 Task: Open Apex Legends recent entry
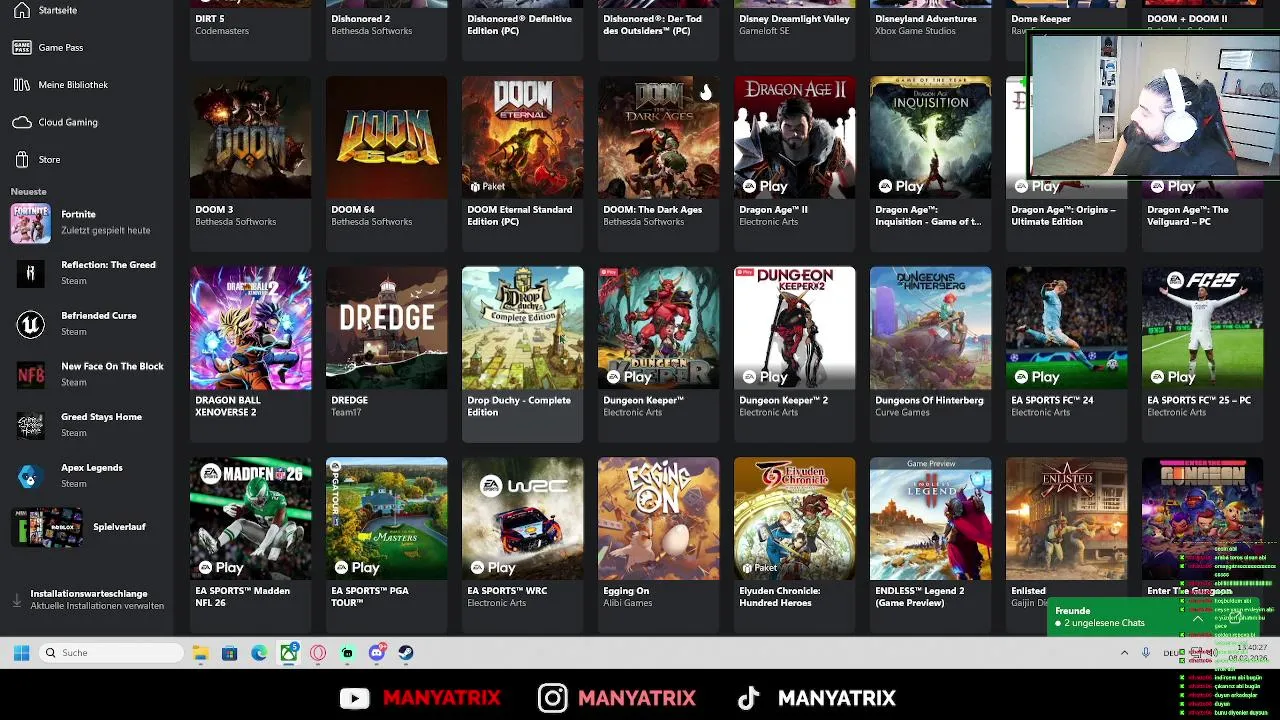click(87, 476)
